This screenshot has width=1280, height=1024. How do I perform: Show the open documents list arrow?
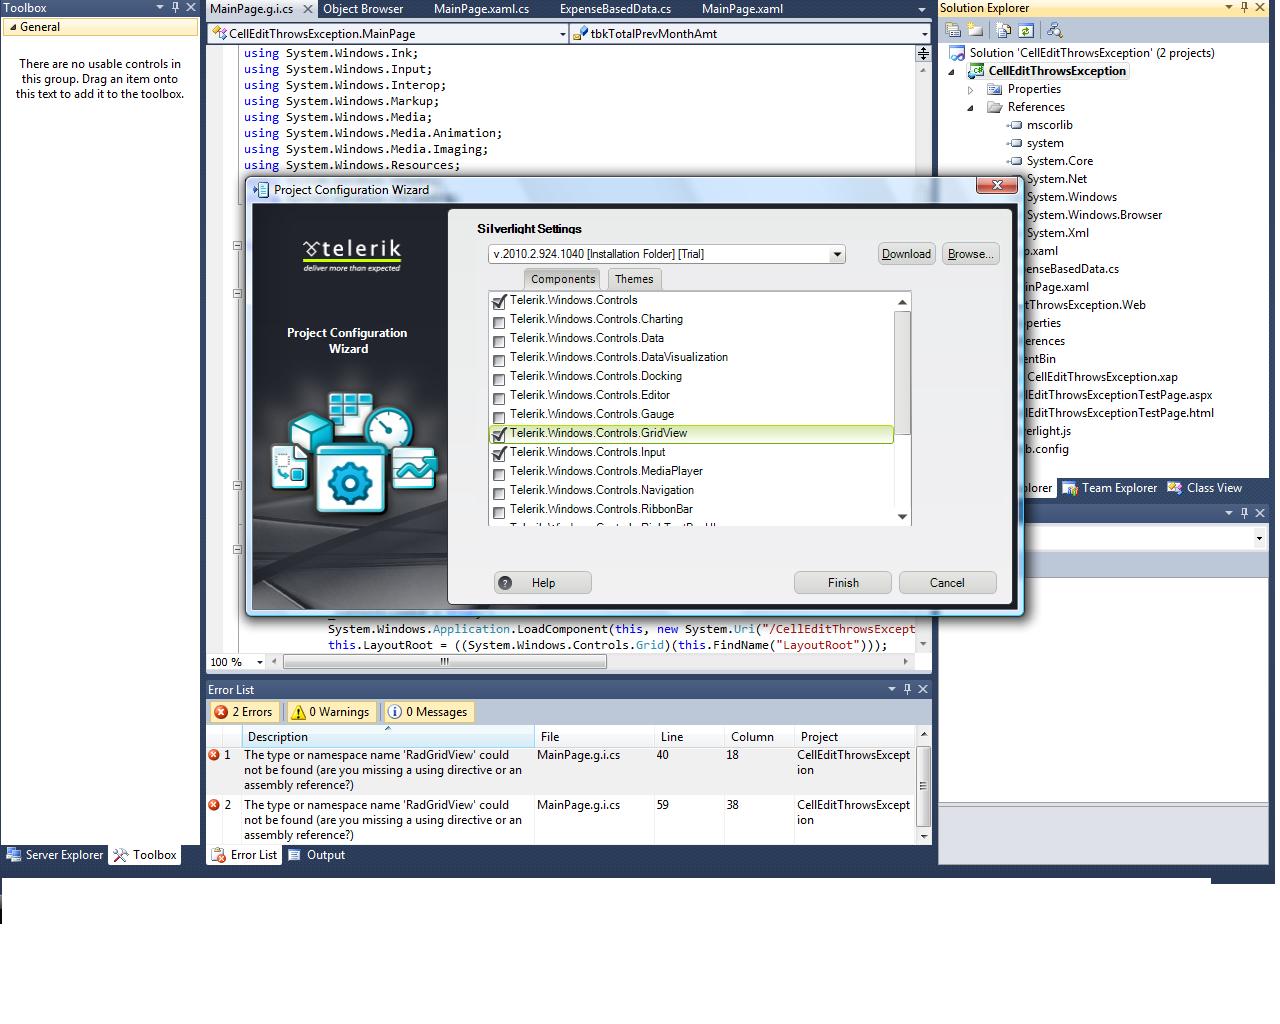[921, 9]
